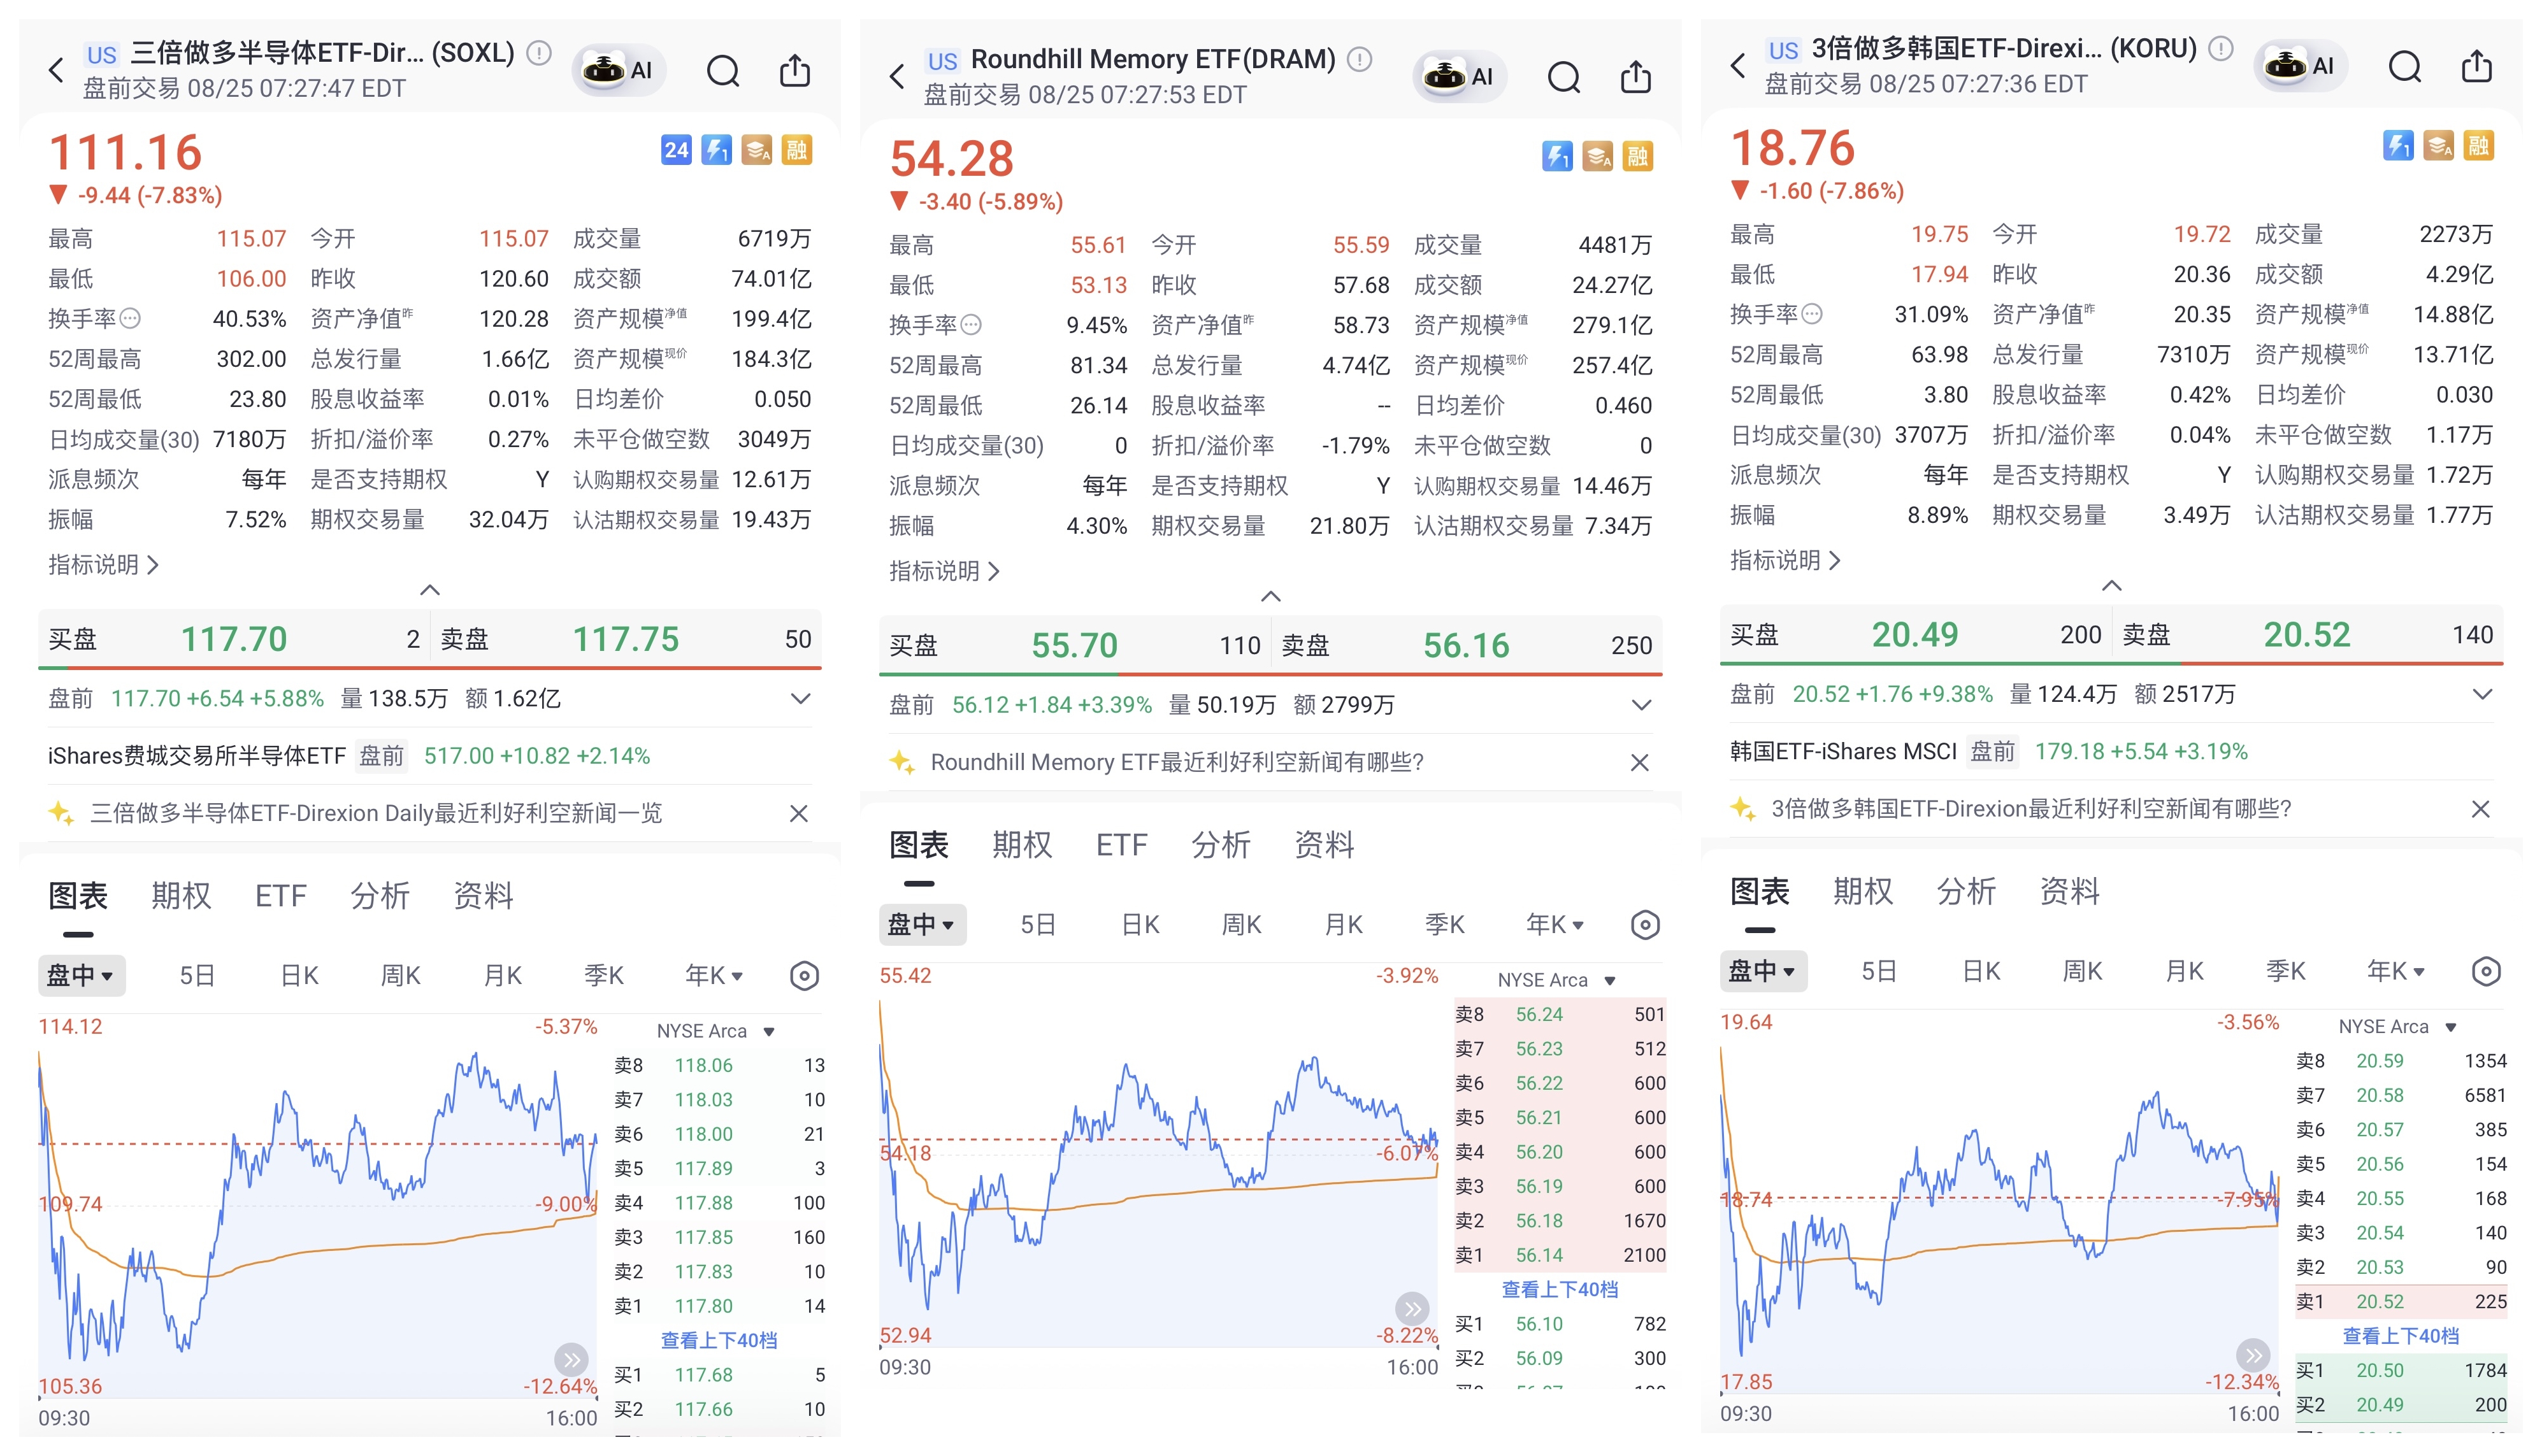2542x1456 pixels.
Task: Expand DRAM chart with the double-arrow button
Action: pos(1412,1308)
